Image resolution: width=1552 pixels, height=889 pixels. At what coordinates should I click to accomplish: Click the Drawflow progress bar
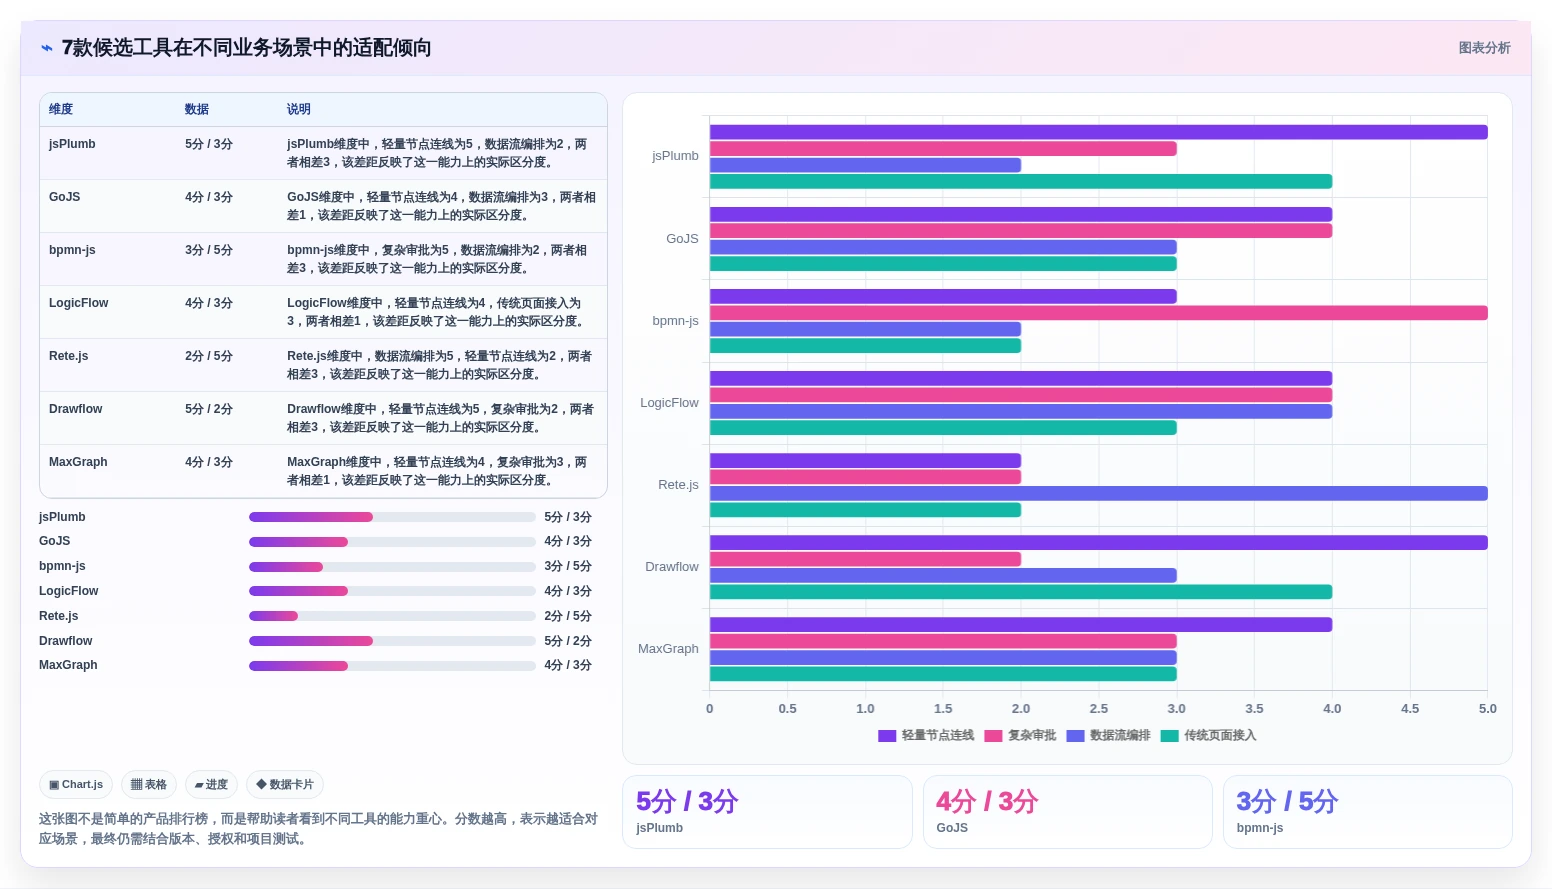pos(392,641)
